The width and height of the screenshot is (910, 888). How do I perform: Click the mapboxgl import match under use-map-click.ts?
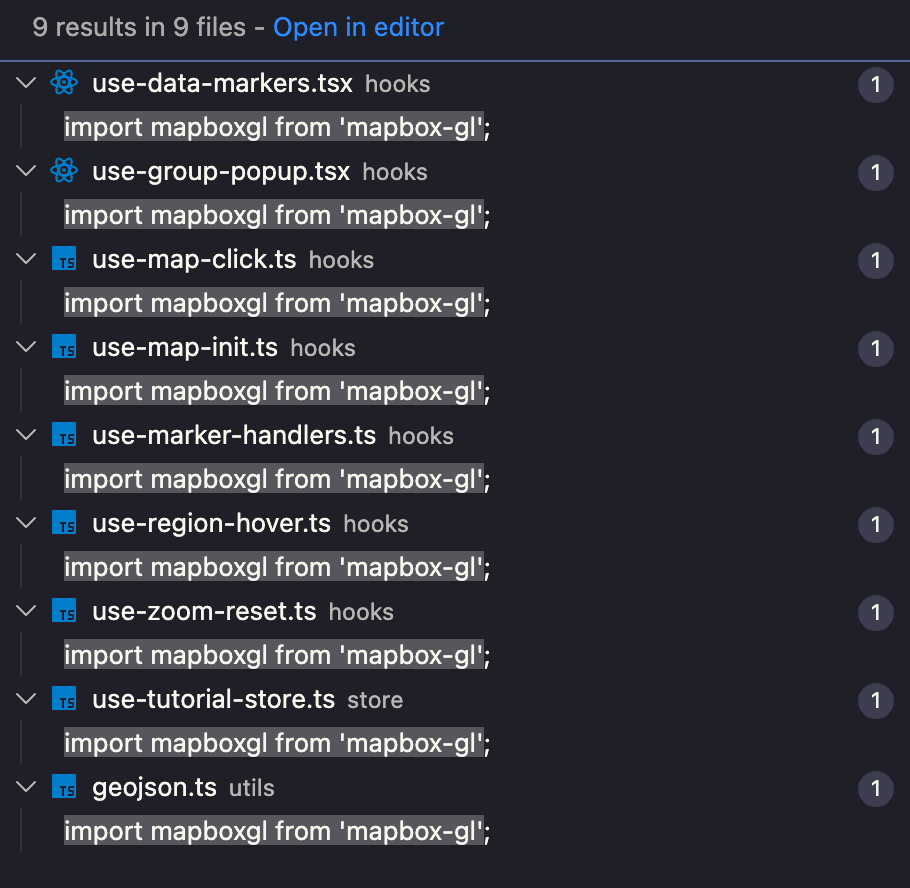[x=277, y=303]
